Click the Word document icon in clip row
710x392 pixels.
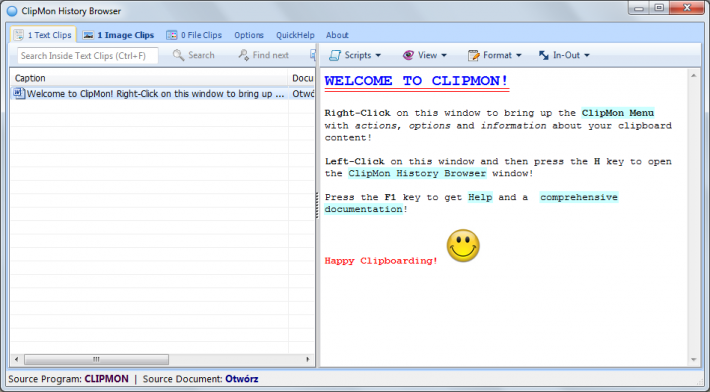pyautogui.click(x=19, y=93)
